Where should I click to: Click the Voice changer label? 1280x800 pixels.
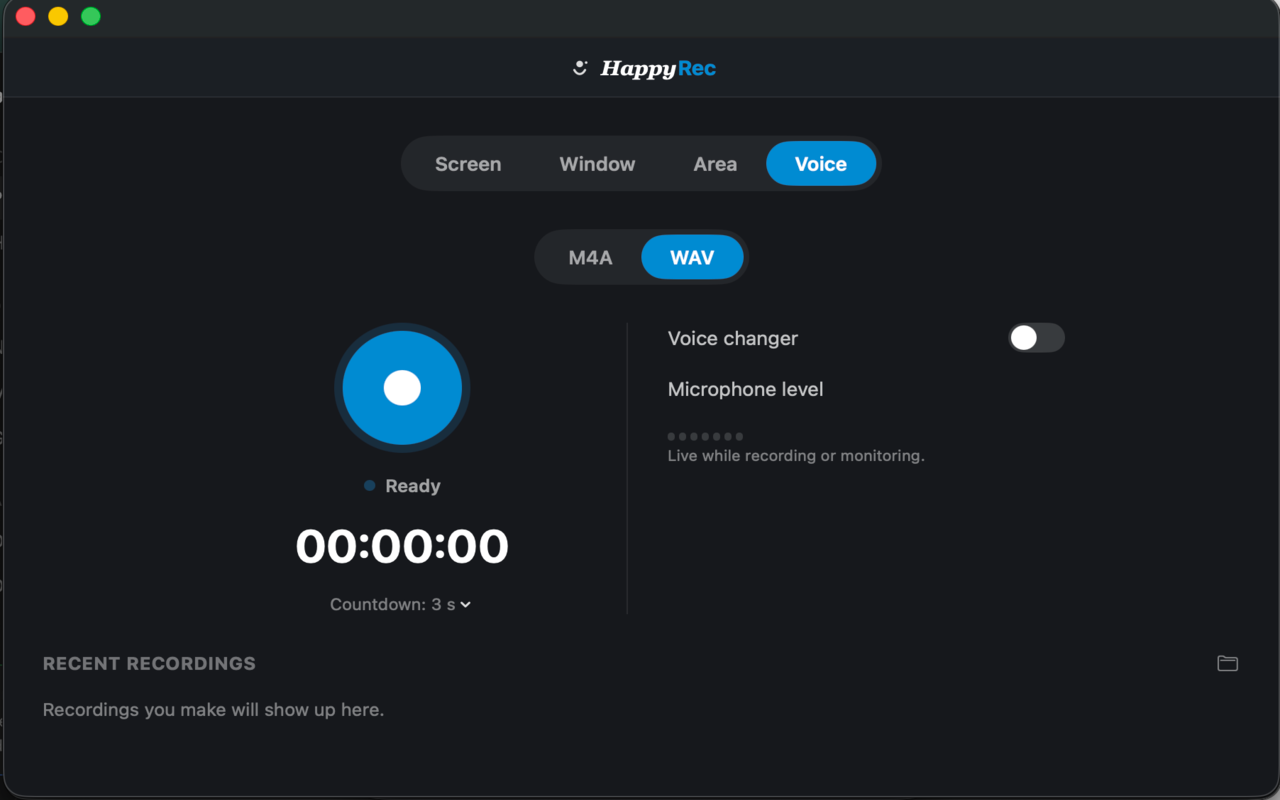[733, 338]
